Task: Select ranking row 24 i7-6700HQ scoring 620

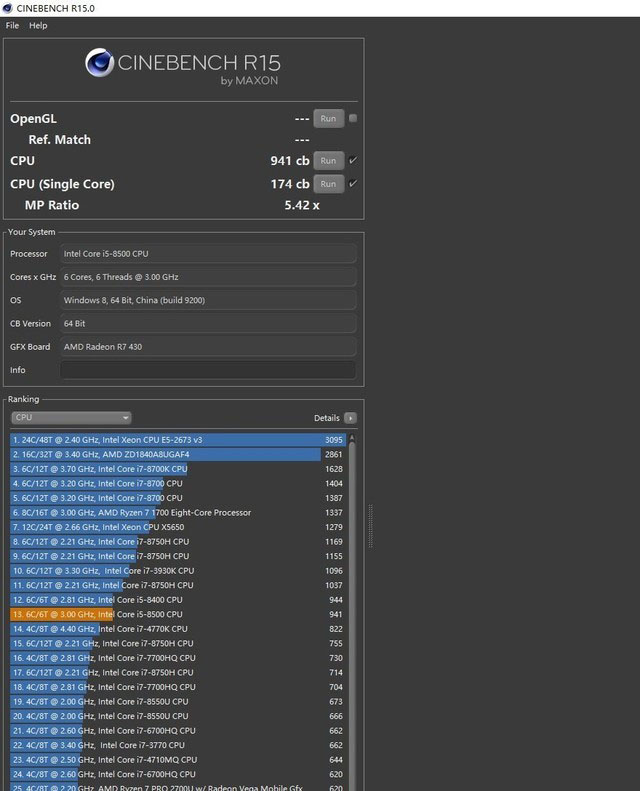Action: click(178, 774)
